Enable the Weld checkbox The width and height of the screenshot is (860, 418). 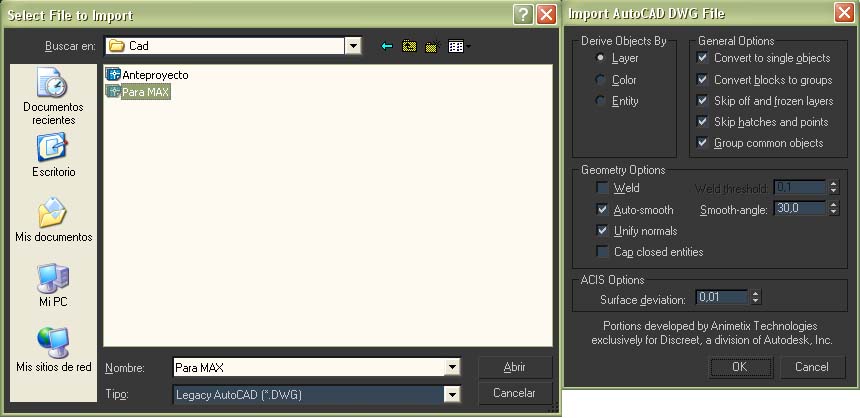point(603,188)
